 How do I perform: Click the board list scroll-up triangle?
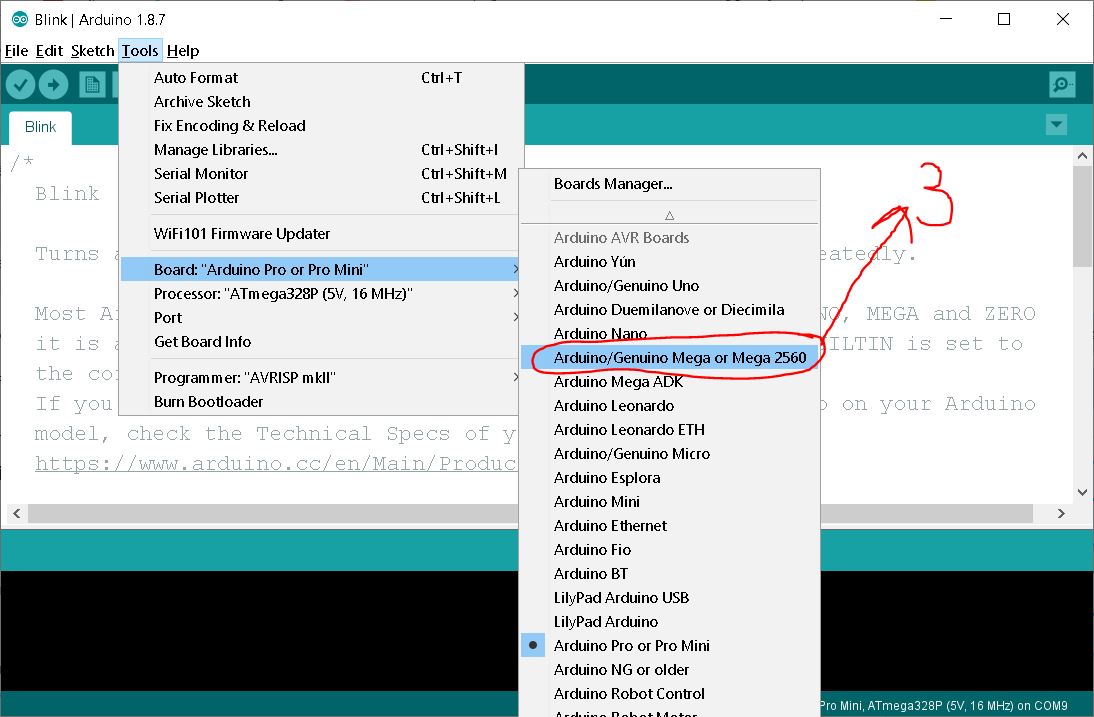click(670, 216)
